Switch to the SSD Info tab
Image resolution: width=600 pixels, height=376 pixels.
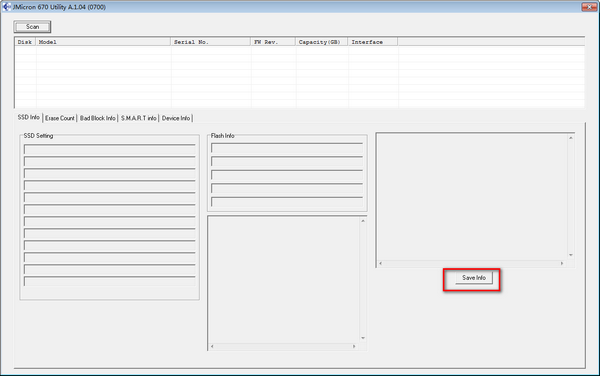point(29,117)
